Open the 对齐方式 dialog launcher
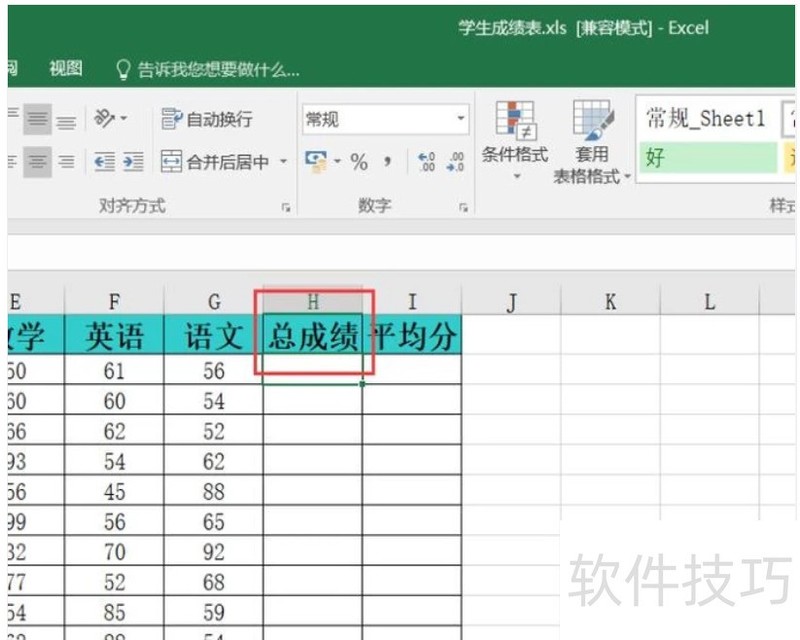Image resolution: width=800 pixels, height=640 pixels. click(x=286, y=207)
